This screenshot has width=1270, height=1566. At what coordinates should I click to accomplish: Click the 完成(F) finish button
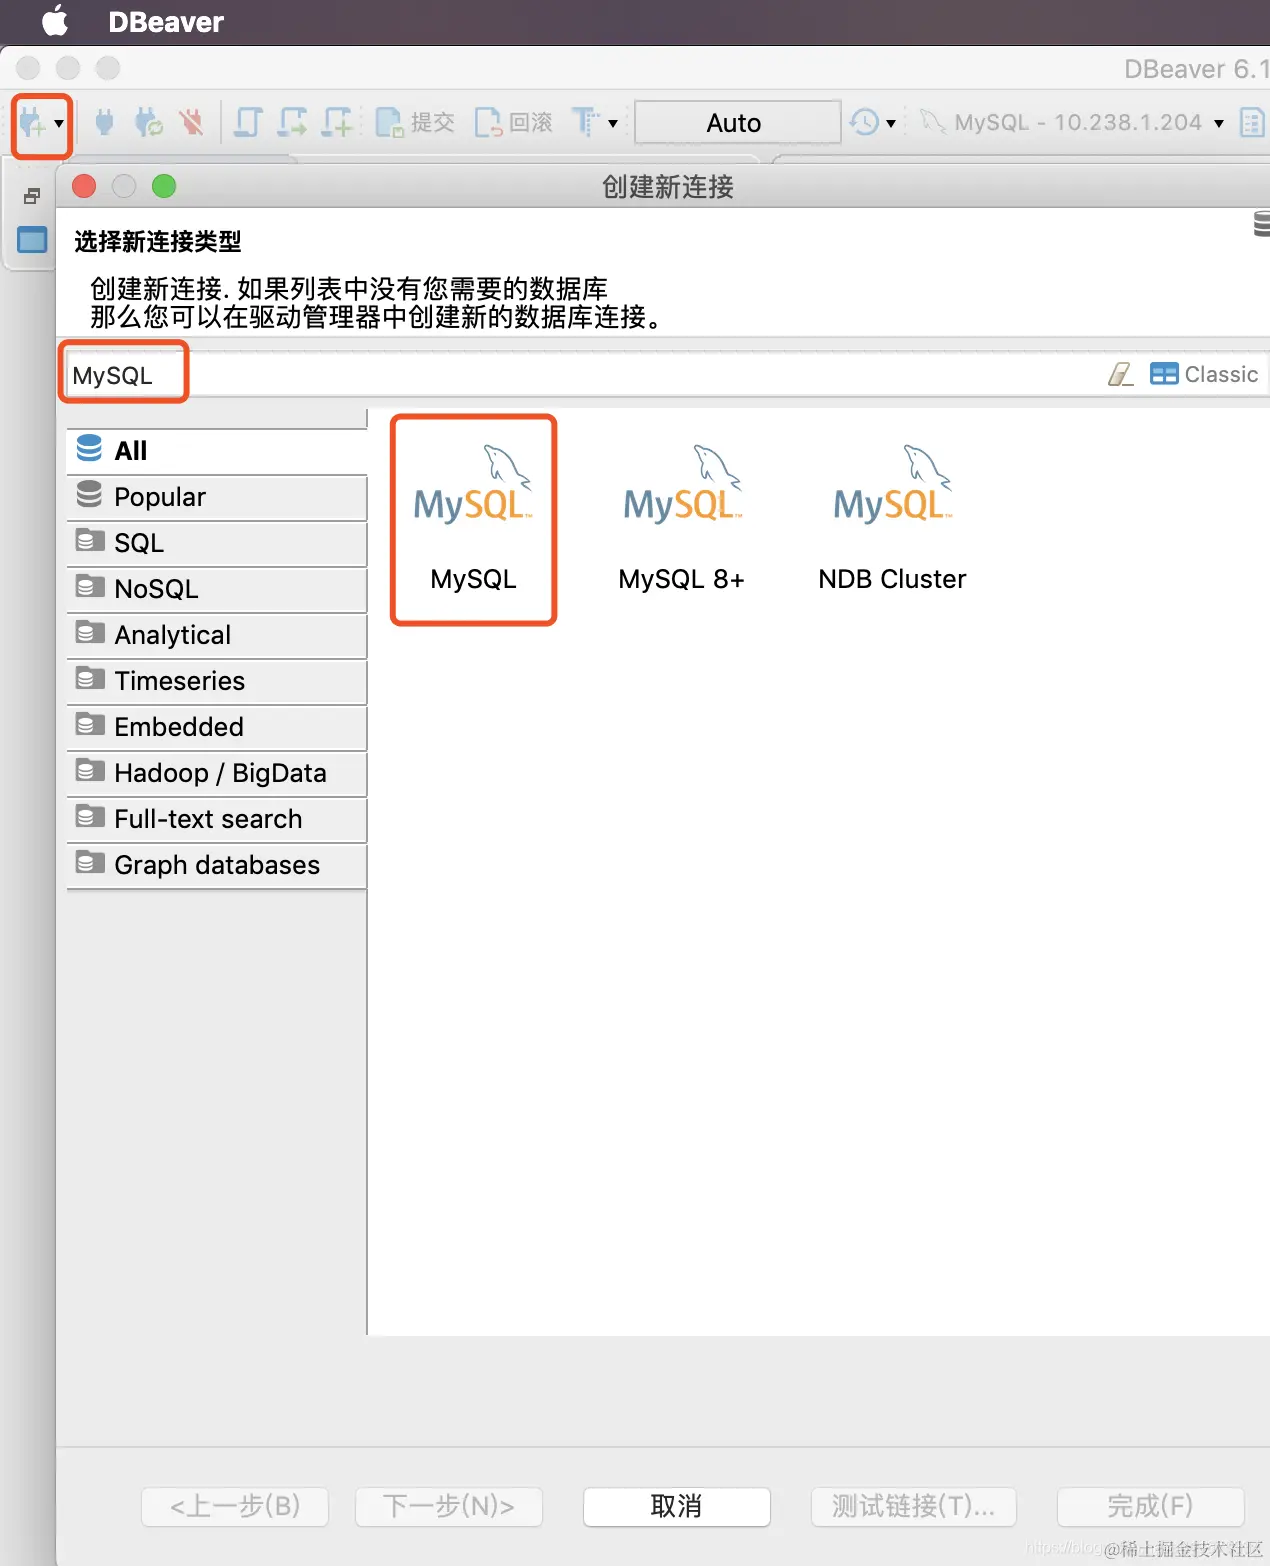[x=1150, y=1506]
